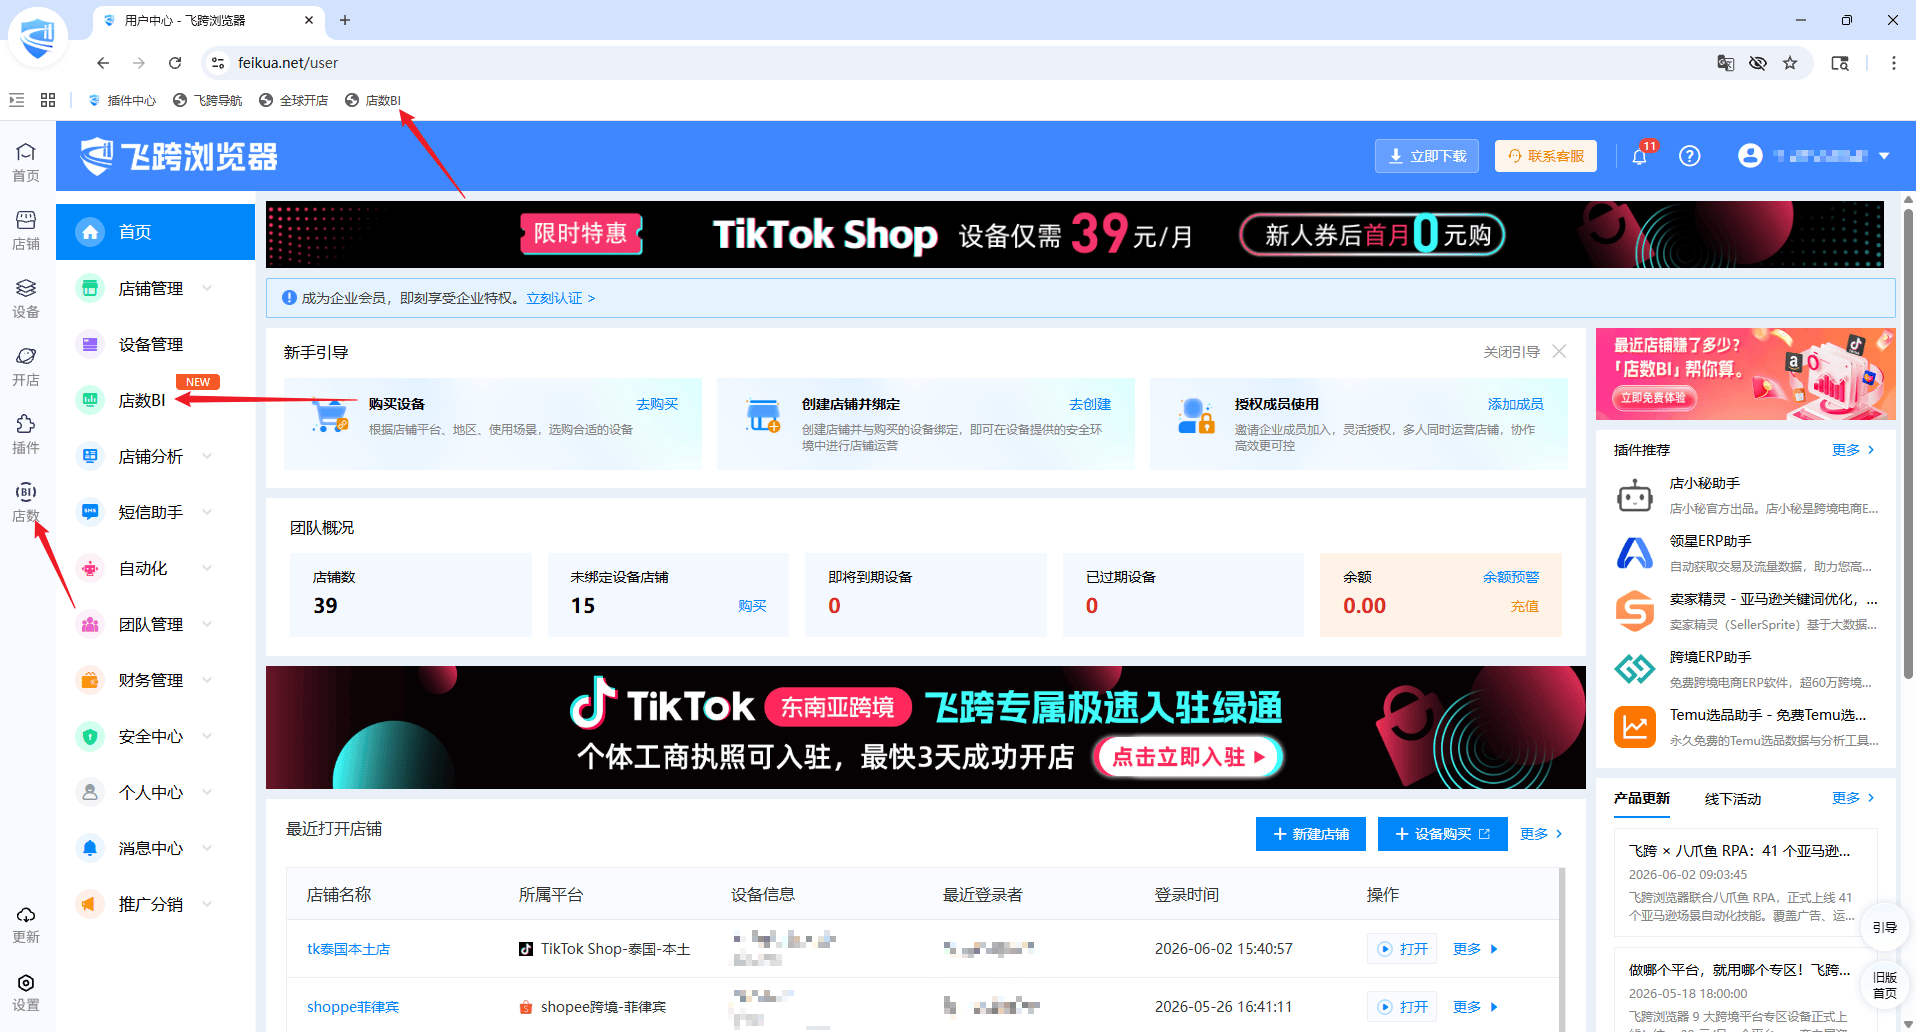Click the translate page icon in address bar
Image resolution: width=1916 pixels, height=1032 pixels.
point(1726,63)
